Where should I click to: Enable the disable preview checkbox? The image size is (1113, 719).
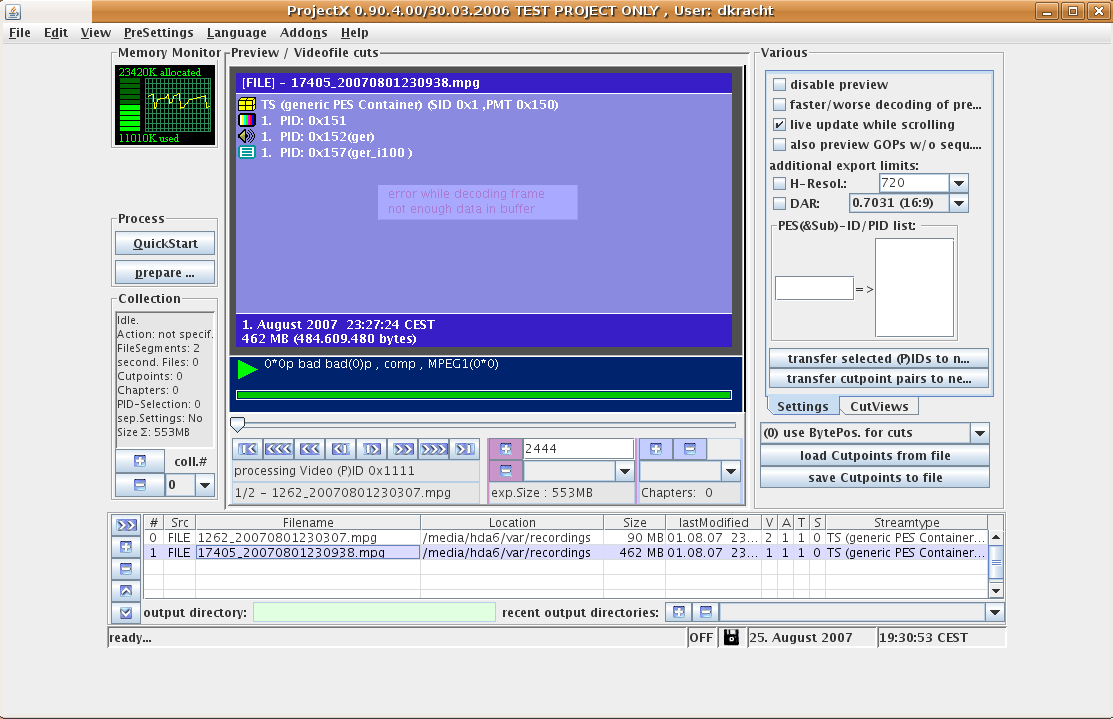(x=780, y=85)
